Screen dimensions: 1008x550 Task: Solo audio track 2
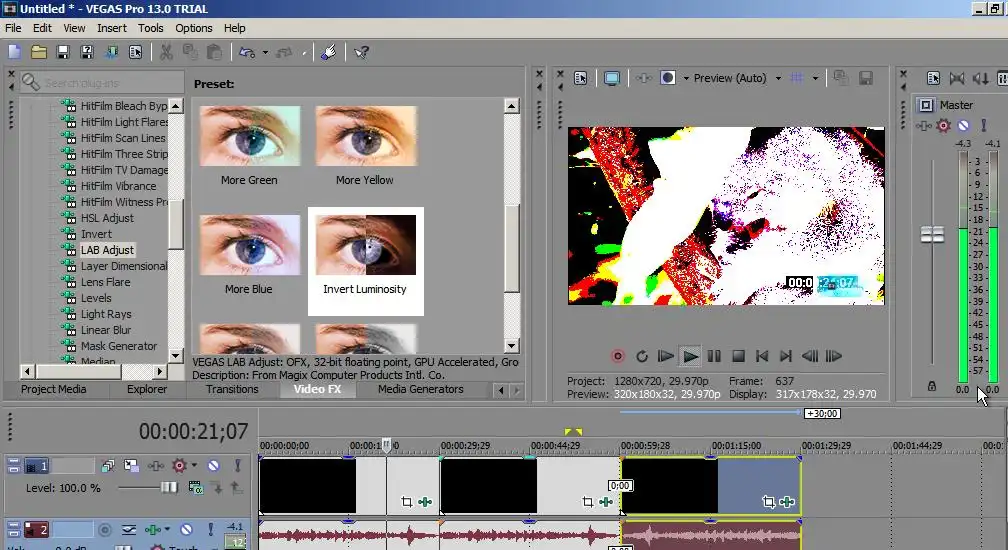(x=210, y=529)
